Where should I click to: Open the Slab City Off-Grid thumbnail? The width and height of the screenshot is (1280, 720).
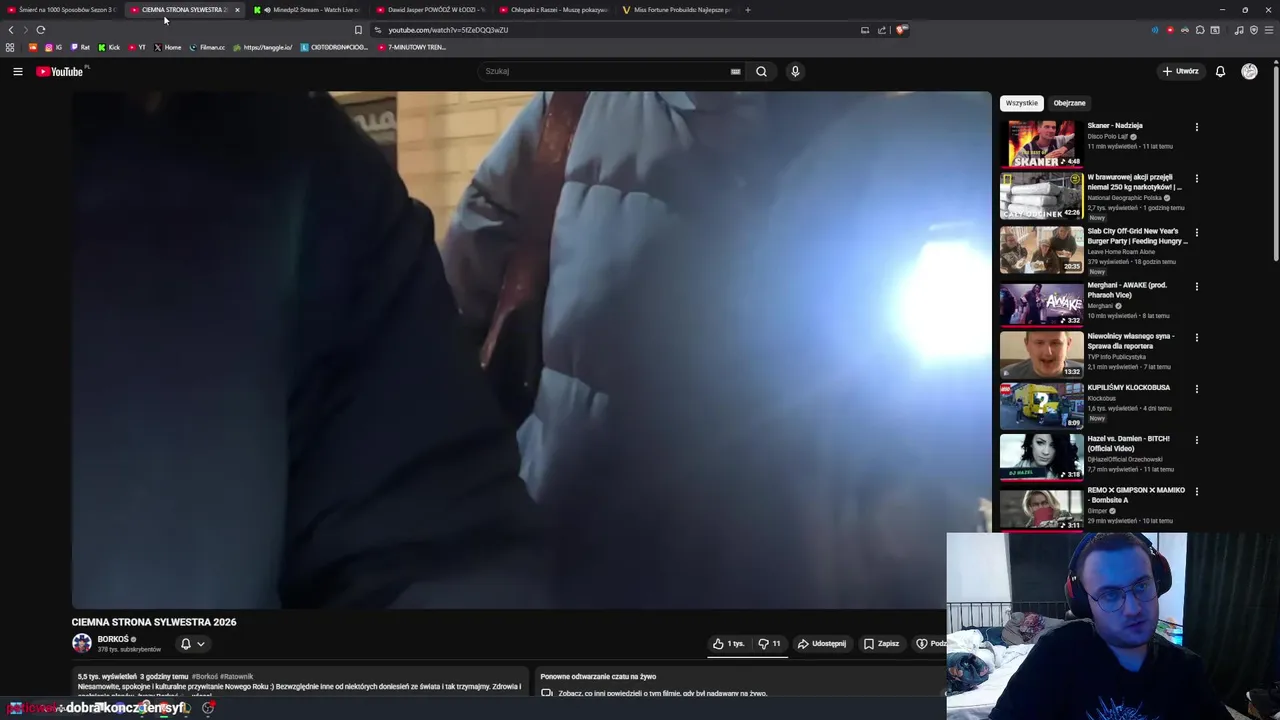[1041, 249]
